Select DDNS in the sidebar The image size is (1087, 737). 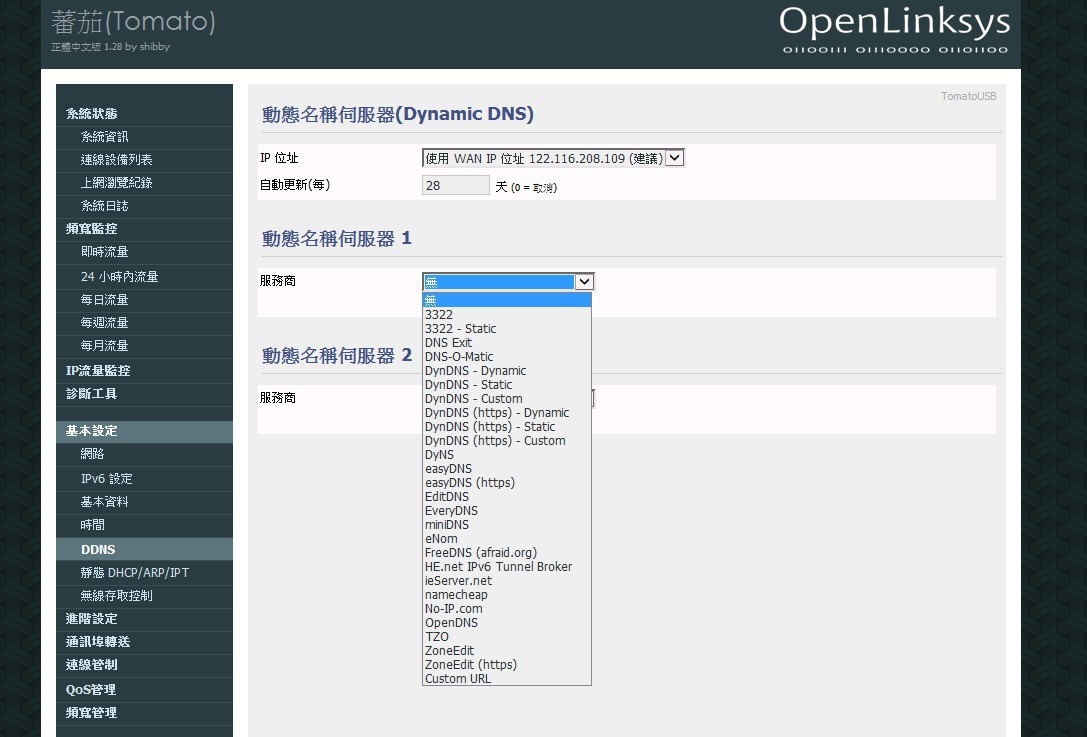144,550
